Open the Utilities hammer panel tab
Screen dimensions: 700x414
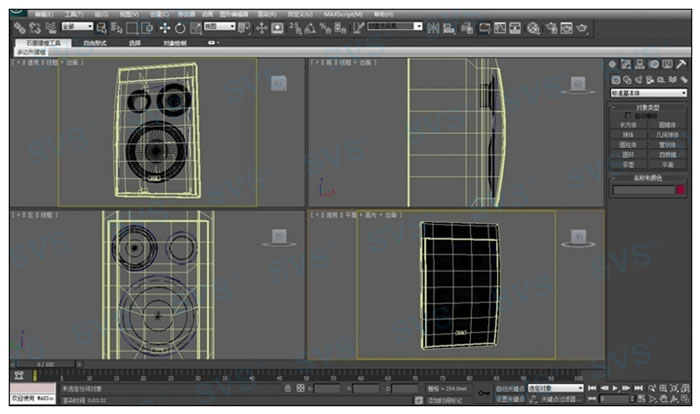click(682, 65)
